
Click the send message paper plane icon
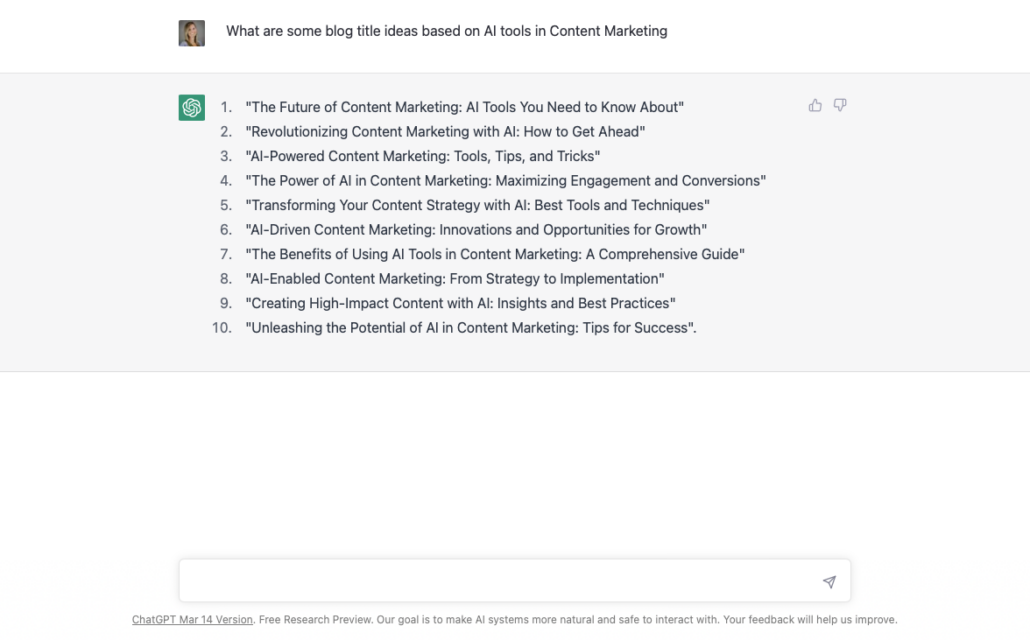tap(829, 582)
